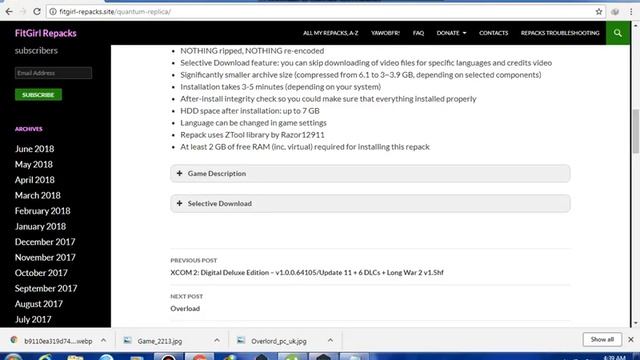Click Show all downloads button

[602, 340]
